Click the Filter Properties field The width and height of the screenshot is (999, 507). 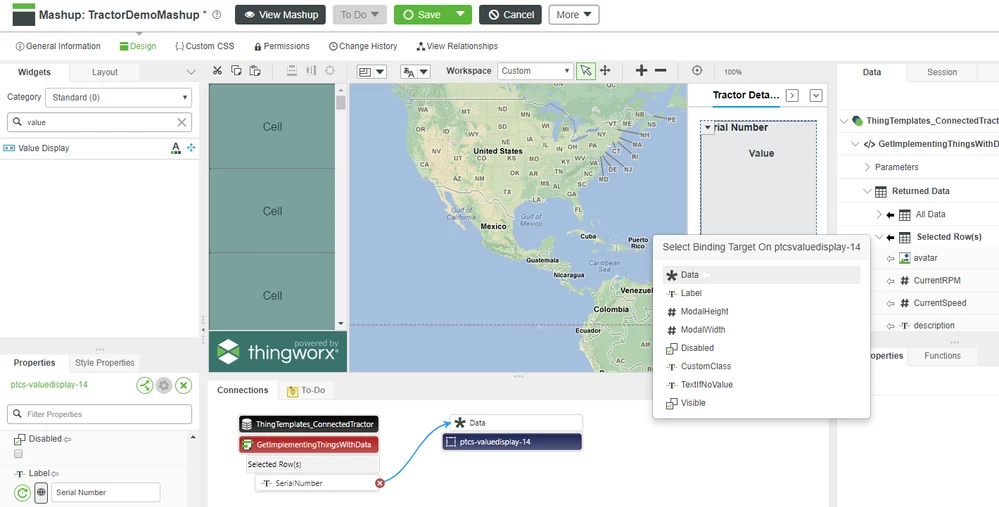tap(99, 414)
